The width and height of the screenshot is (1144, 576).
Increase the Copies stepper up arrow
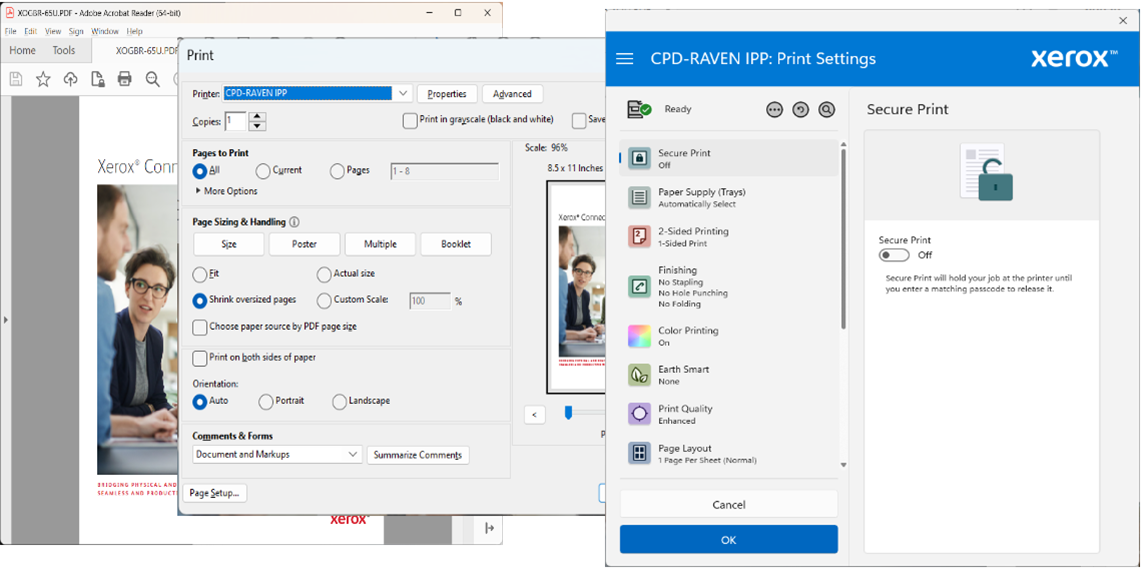[257, 117]
